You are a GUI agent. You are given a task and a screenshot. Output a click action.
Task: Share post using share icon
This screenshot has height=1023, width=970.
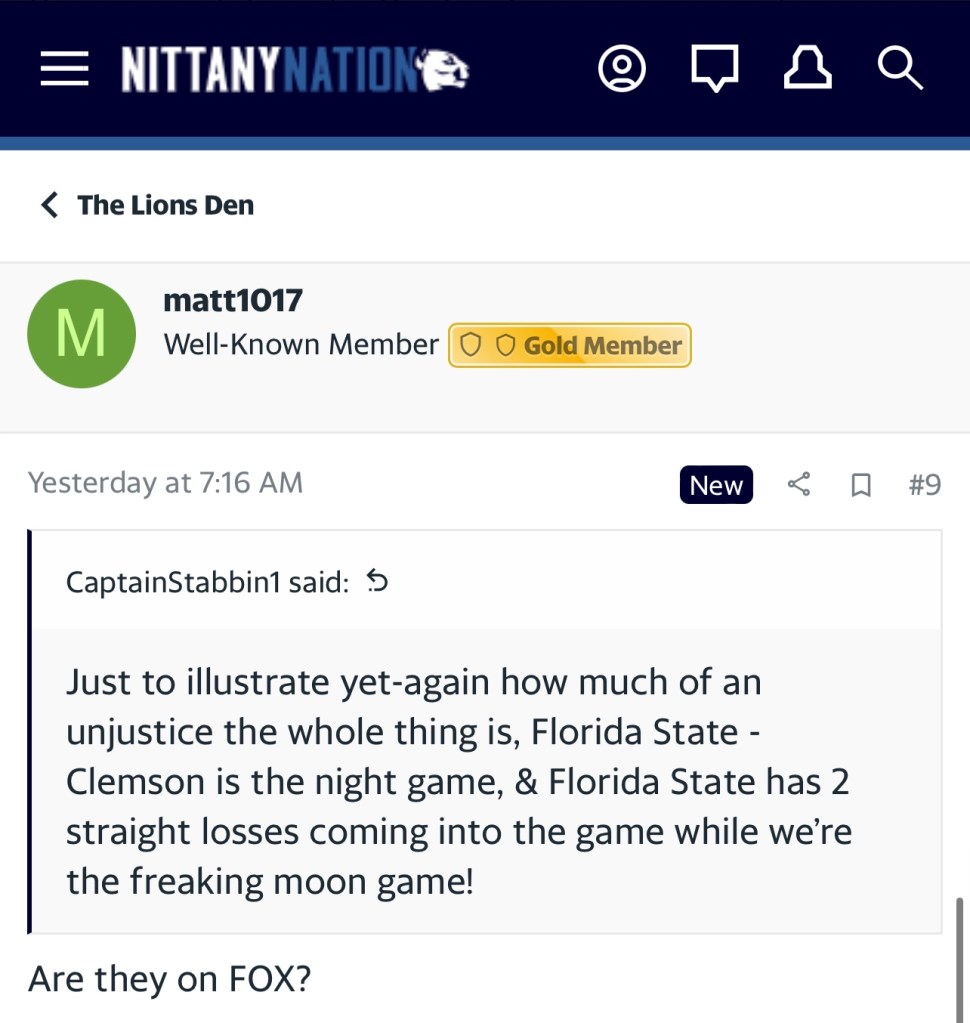(x=798, y=485)
